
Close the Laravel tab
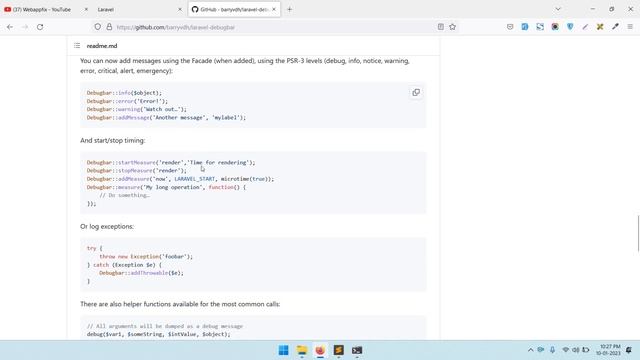pos(180,9)
